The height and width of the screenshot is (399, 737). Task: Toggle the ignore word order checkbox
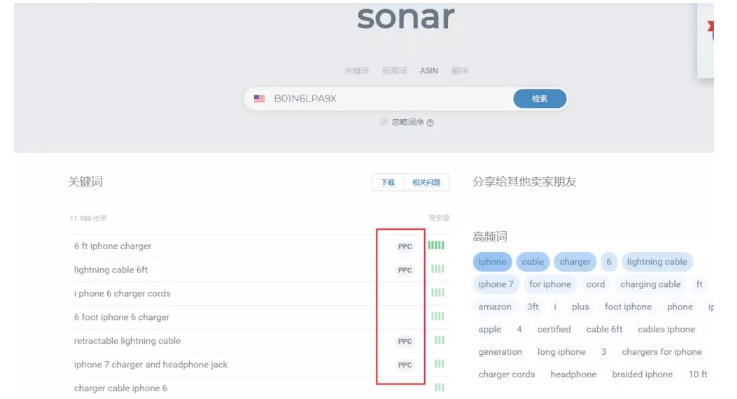[384, 122]
